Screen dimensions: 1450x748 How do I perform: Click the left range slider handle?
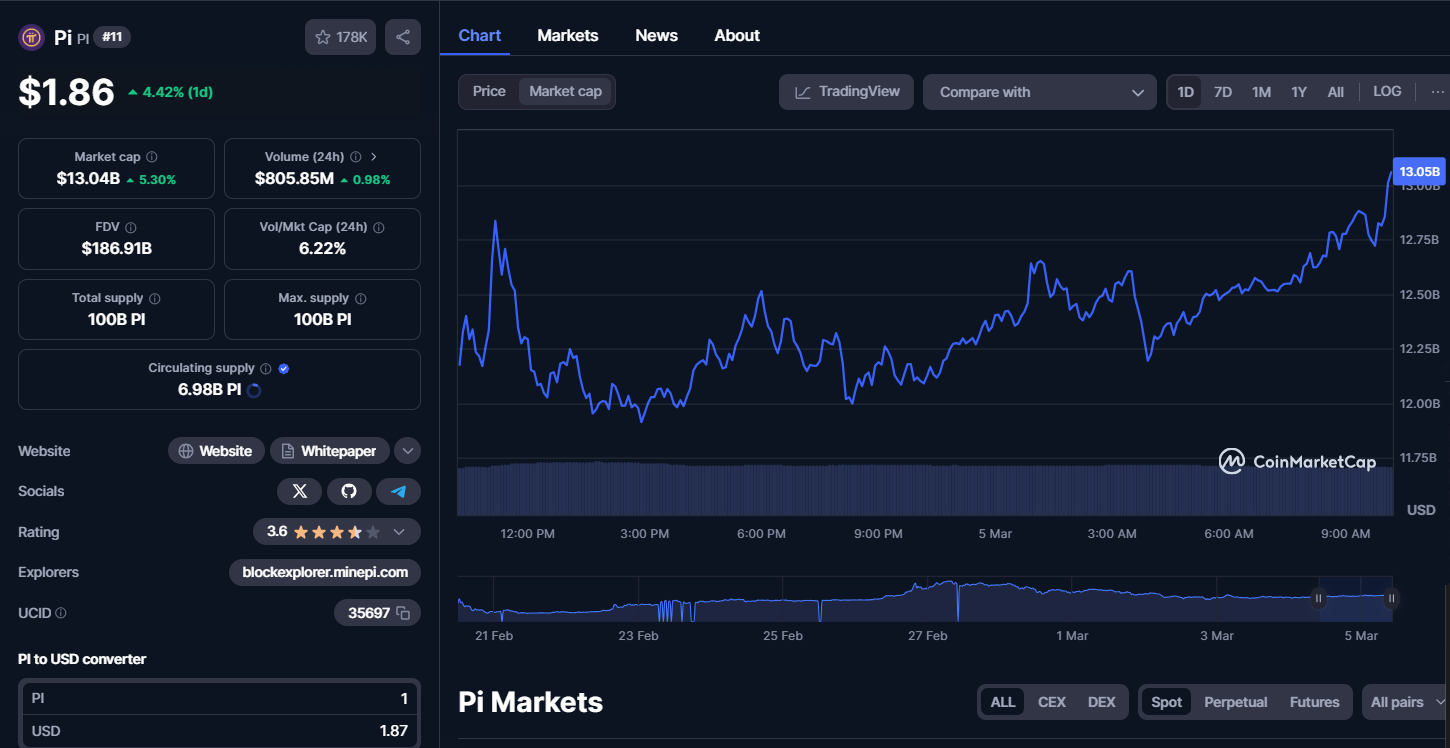(x=1318, y=598)
